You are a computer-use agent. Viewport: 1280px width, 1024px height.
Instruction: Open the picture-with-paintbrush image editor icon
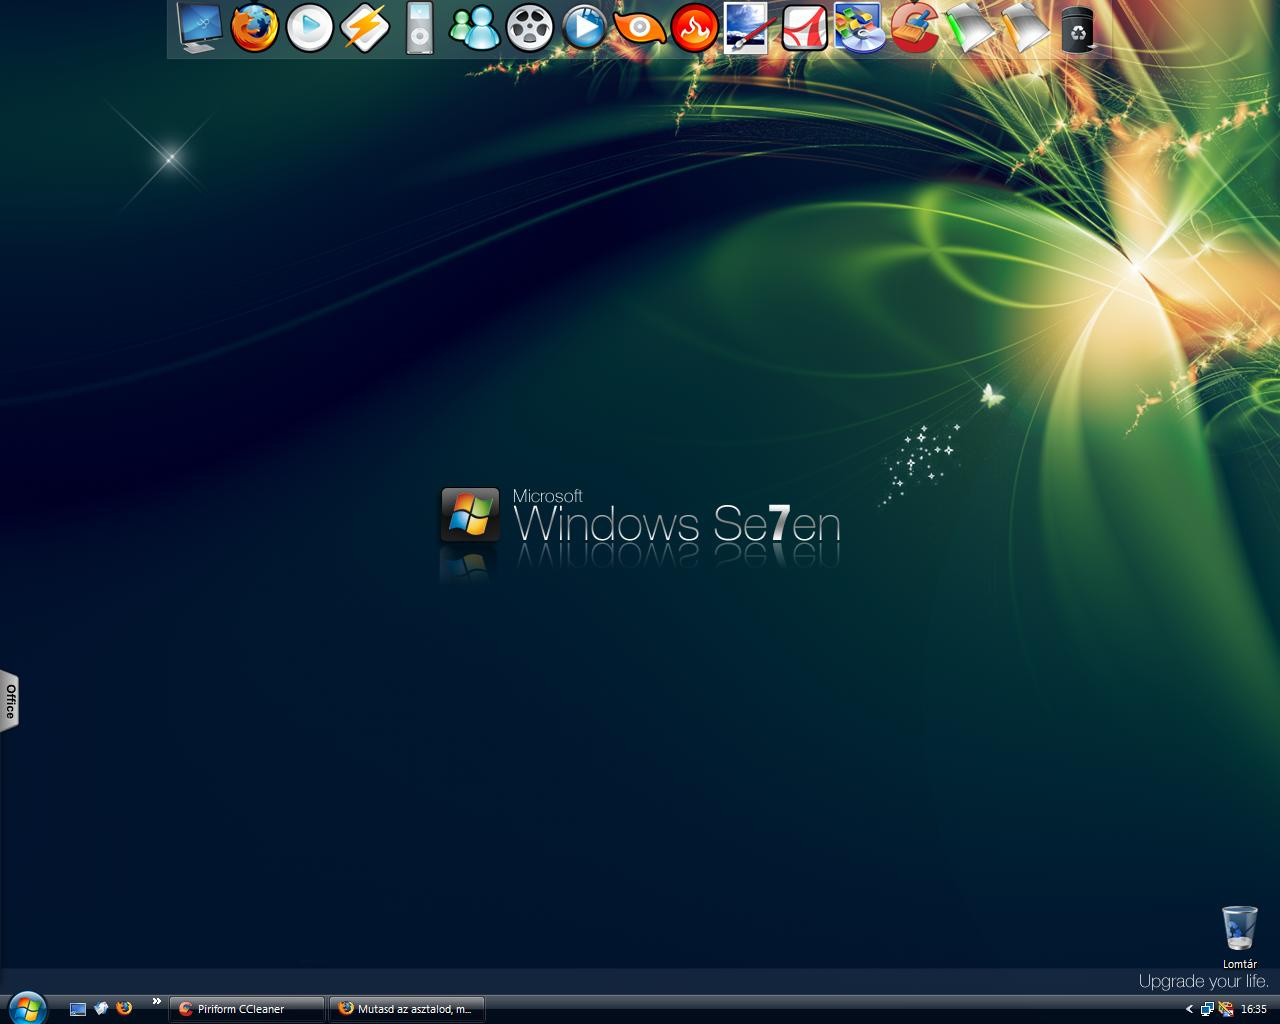point(747,27)
